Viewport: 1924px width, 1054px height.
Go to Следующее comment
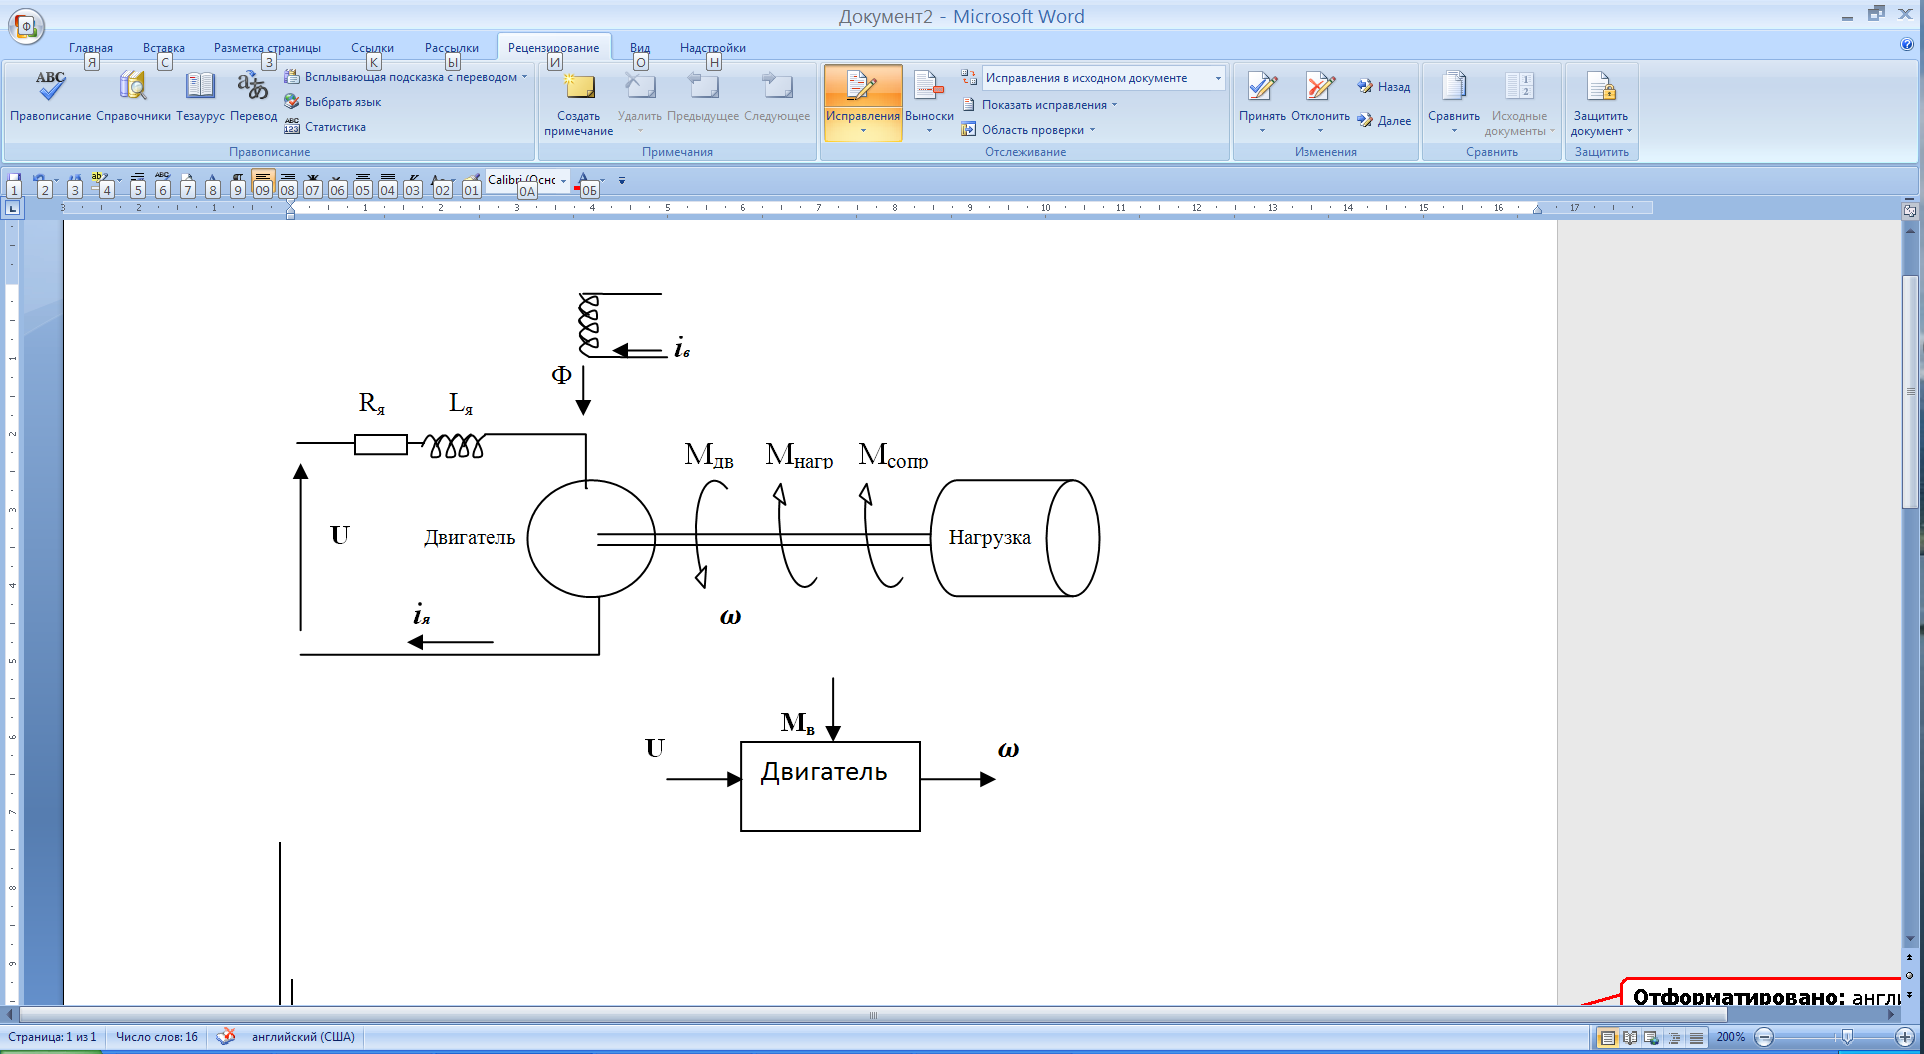(x=777, y=98)
